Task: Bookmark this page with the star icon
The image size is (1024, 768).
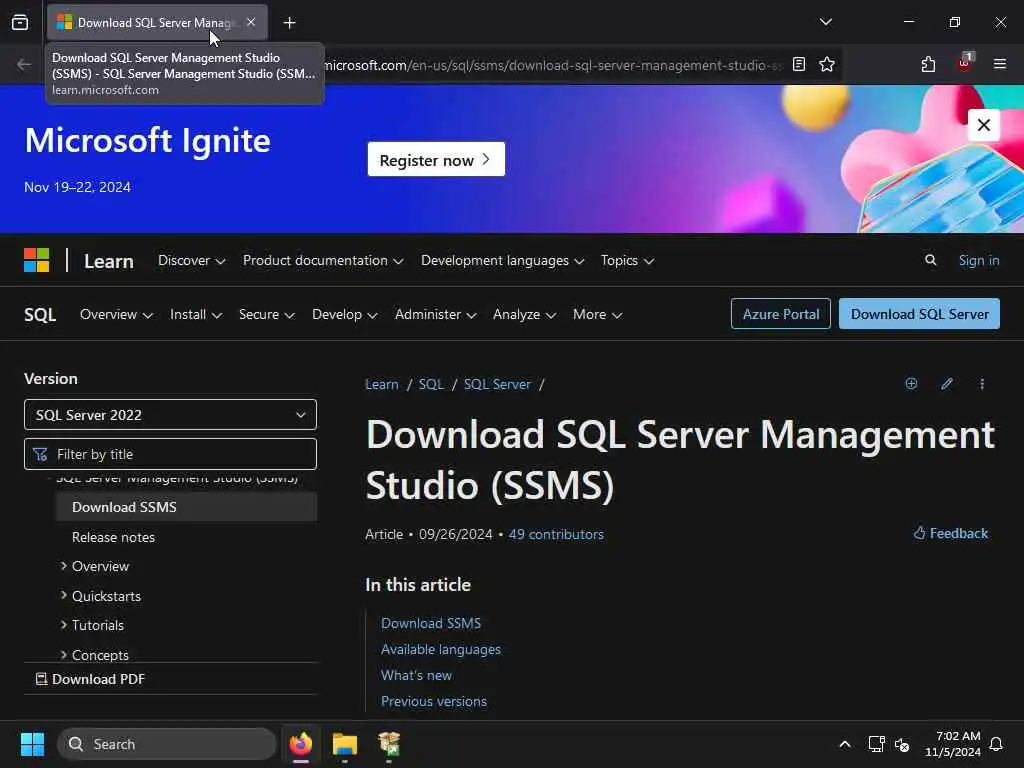Action: click(x=827, y=64)
